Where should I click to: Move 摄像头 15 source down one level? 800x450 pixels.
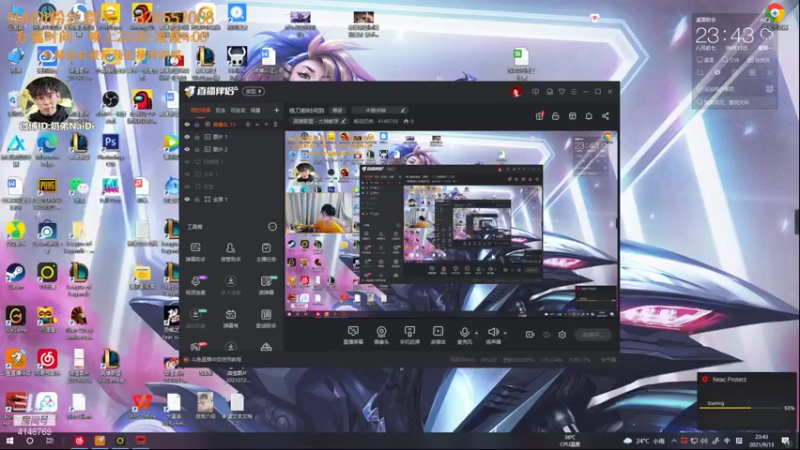(266, 124)
